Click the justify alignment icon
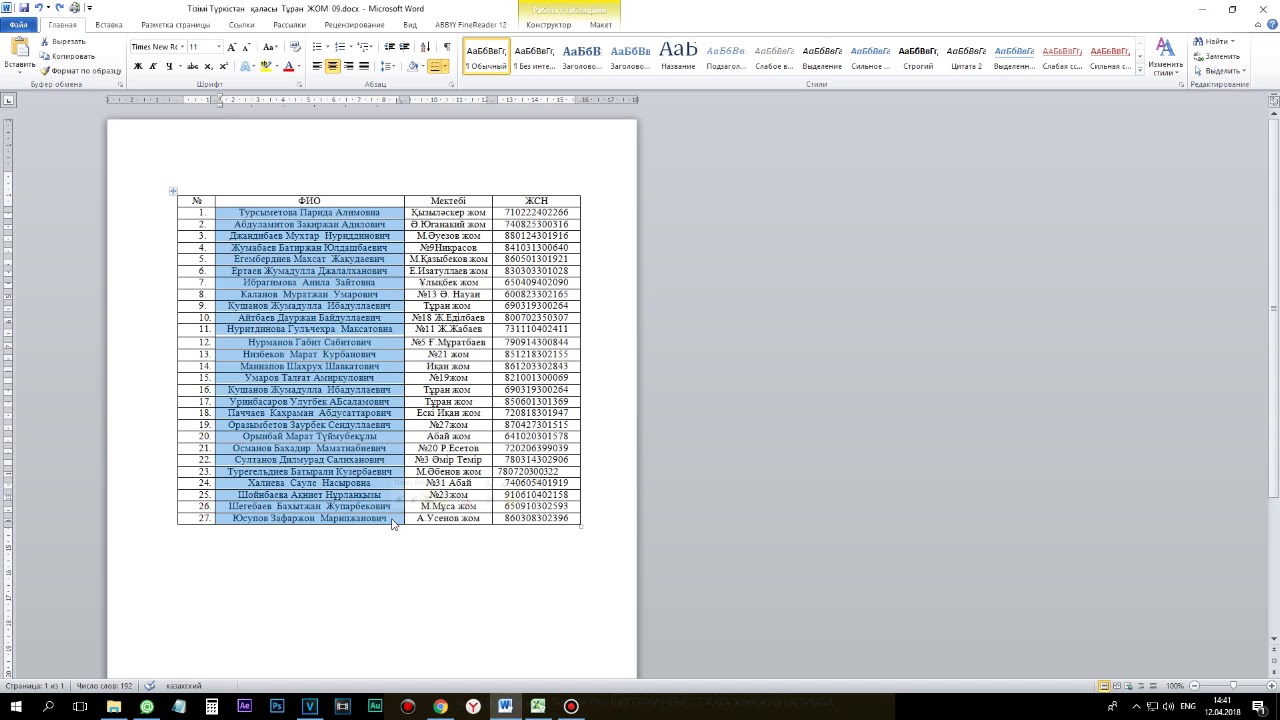 point(363,66)
